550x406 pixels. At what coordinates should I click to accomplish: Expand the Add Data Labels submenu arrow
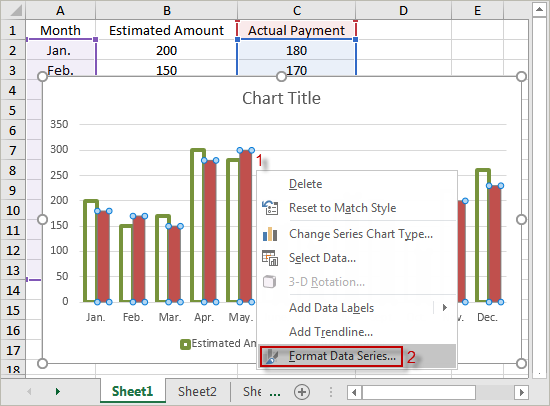point(445,308)
